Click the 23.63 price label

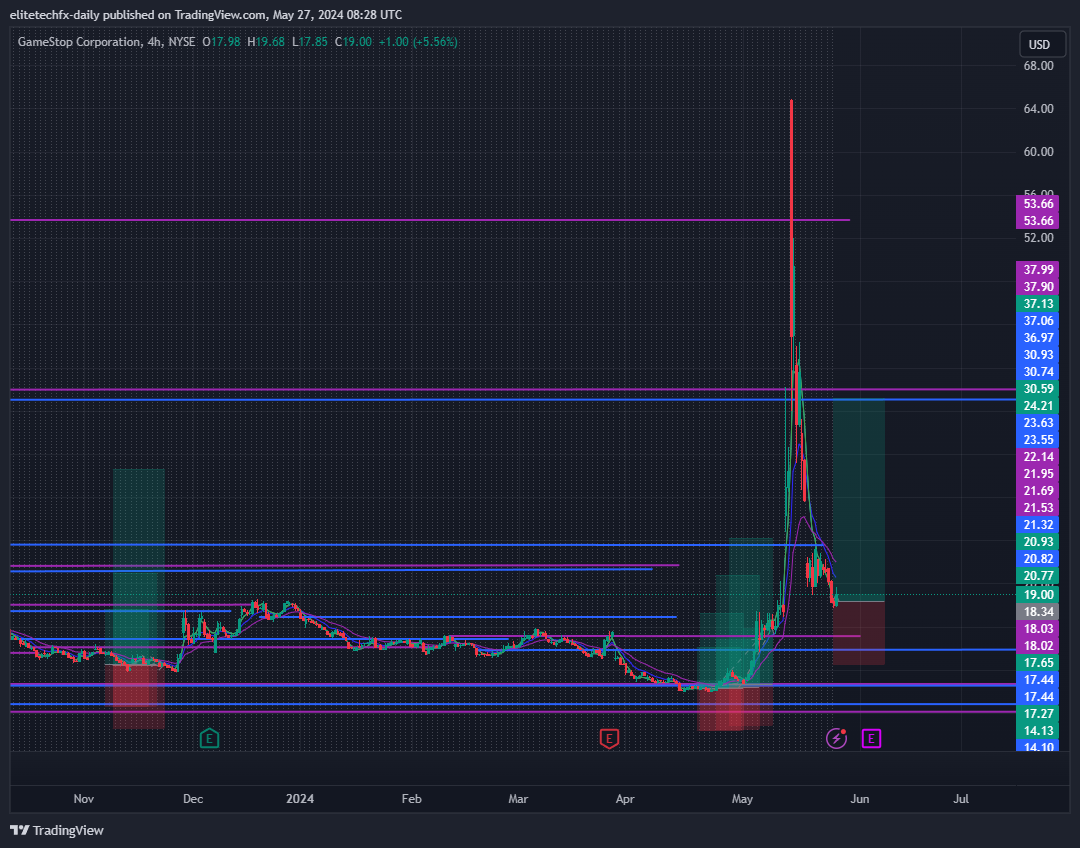tap(1037, 422)
